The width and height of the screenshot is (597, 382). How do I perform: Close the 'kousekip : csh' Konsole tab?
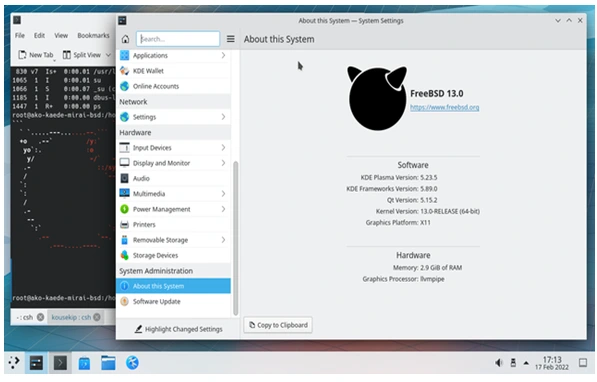pos(97,317)
